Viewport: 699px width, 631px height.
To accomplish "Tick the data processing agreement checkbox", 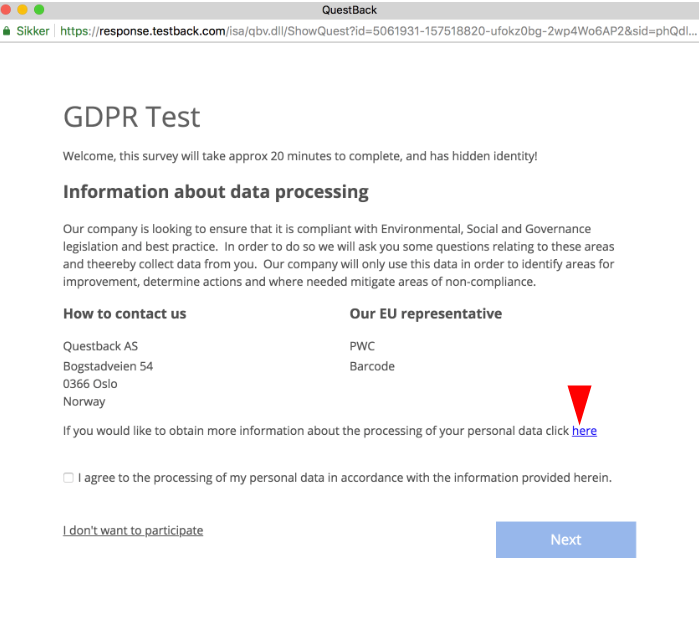I will [x=68, y=478].
